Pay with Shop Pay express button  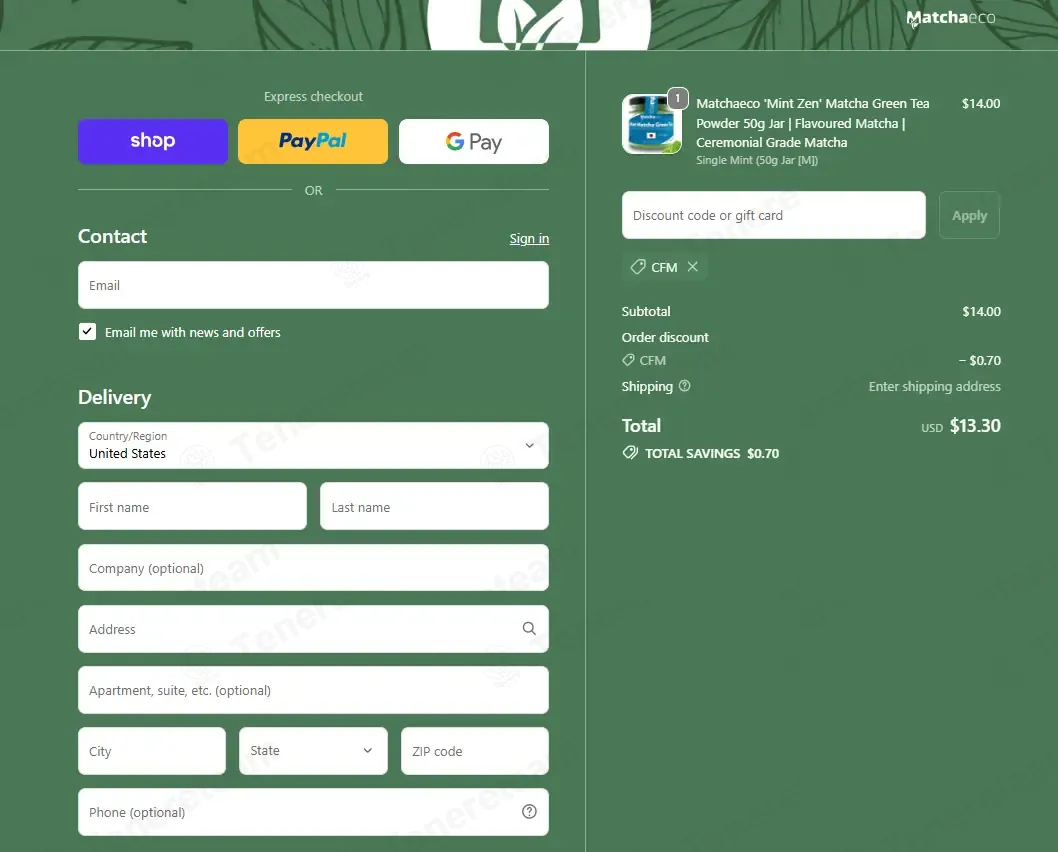(x=153, y=141)
